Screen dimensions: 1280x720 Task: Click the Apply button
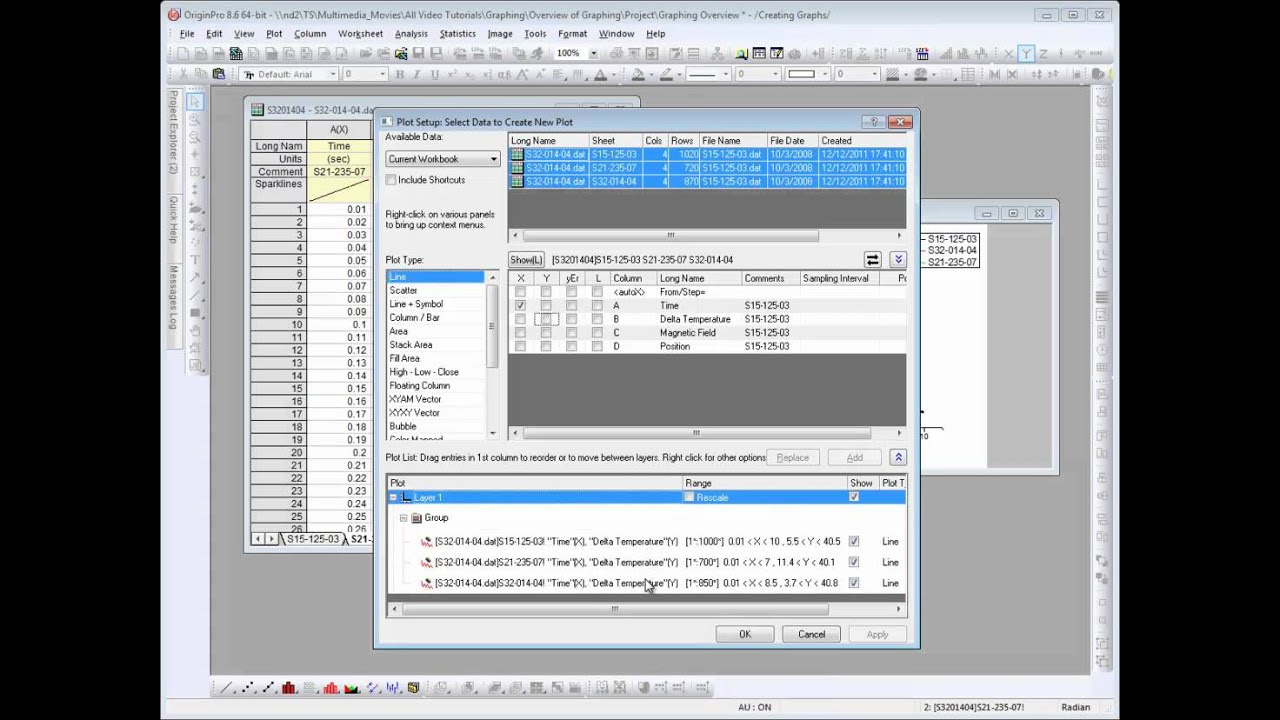(x=877, y=634)
